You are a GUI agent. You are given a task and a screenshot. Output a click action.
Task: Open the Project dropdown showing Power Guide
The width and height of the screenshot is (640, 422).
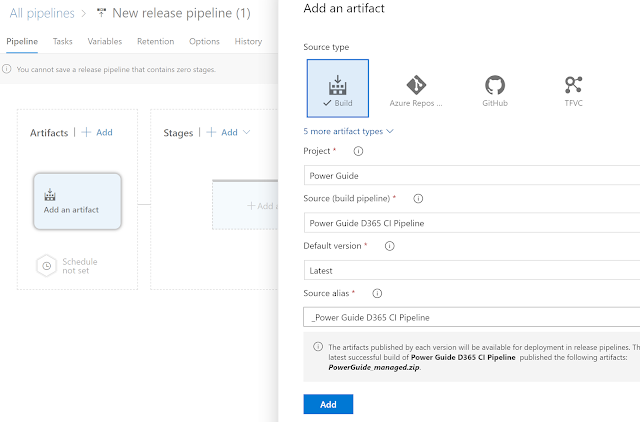pyautogui.click(x=470, y=175)
